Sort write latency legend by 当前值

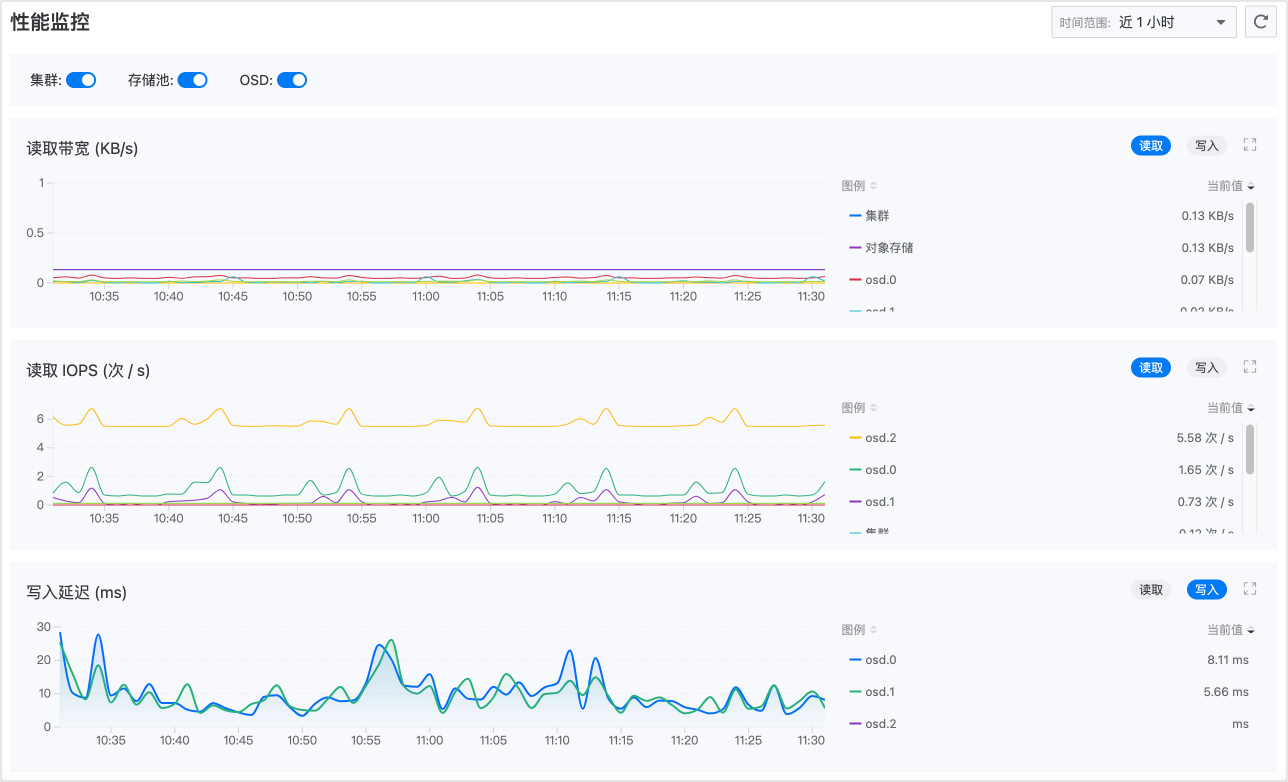(x=1230, y=630)
